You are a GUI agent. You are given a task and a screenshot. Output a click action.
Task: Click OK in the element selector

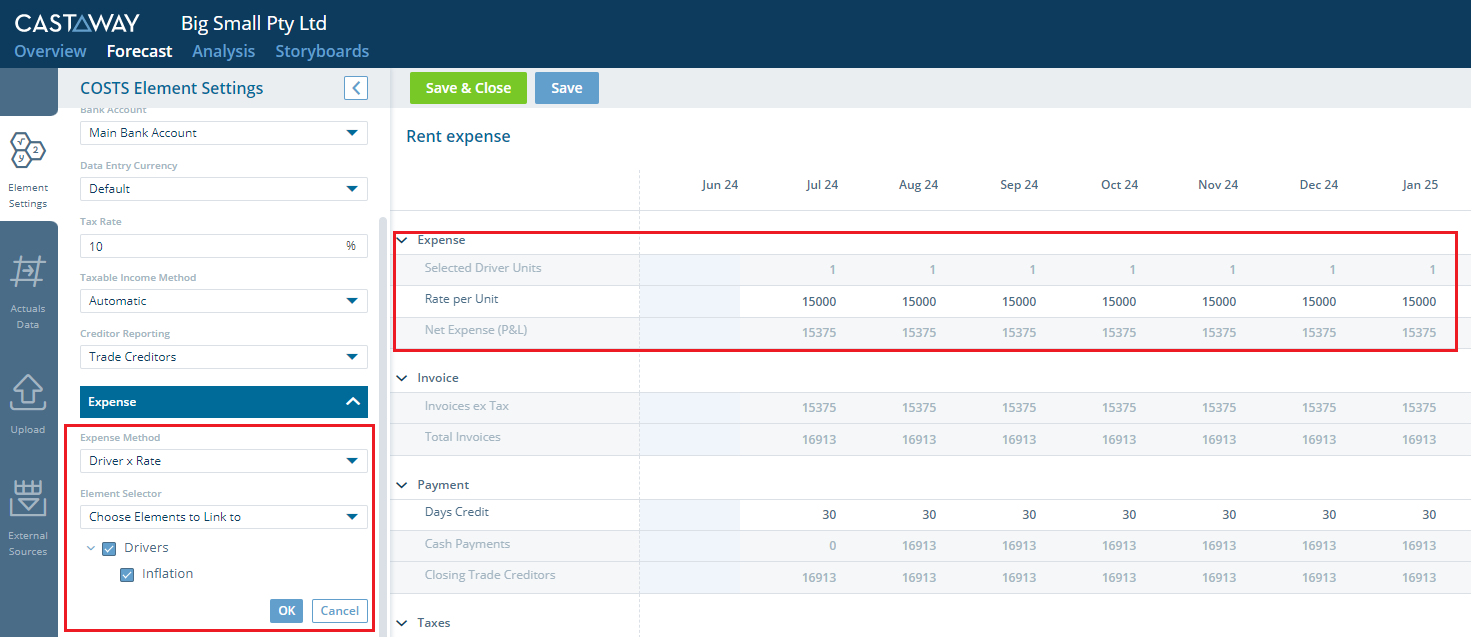287,611
